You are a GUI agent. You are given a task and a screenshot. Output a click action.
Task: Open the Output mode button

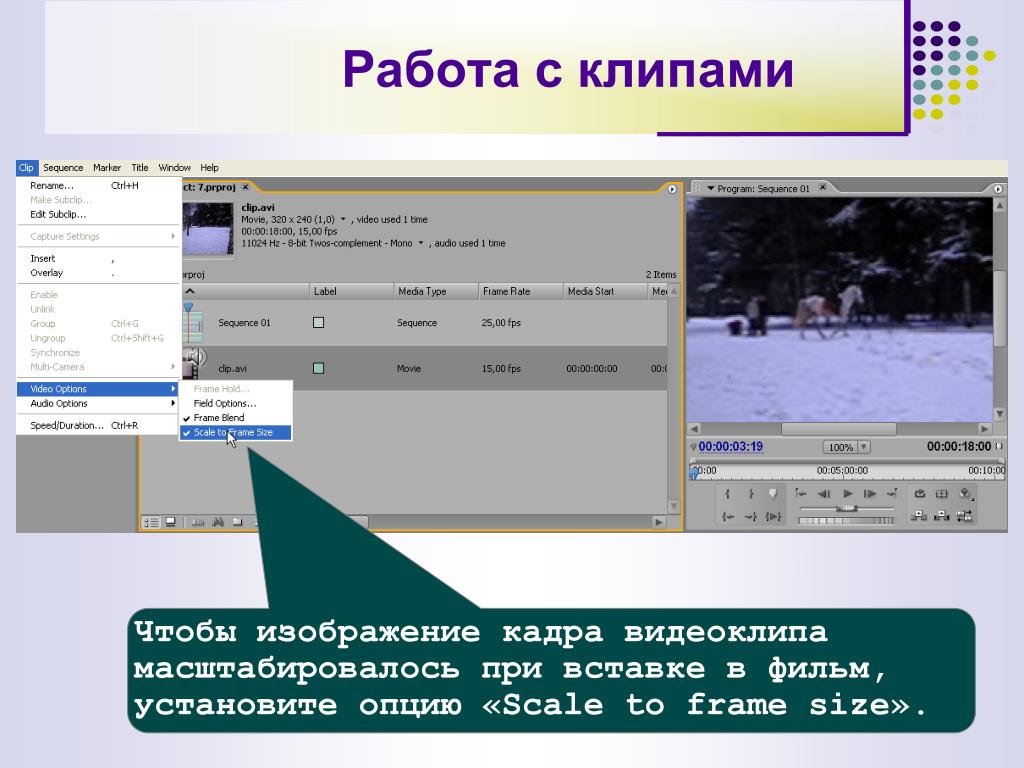point(965,494)
